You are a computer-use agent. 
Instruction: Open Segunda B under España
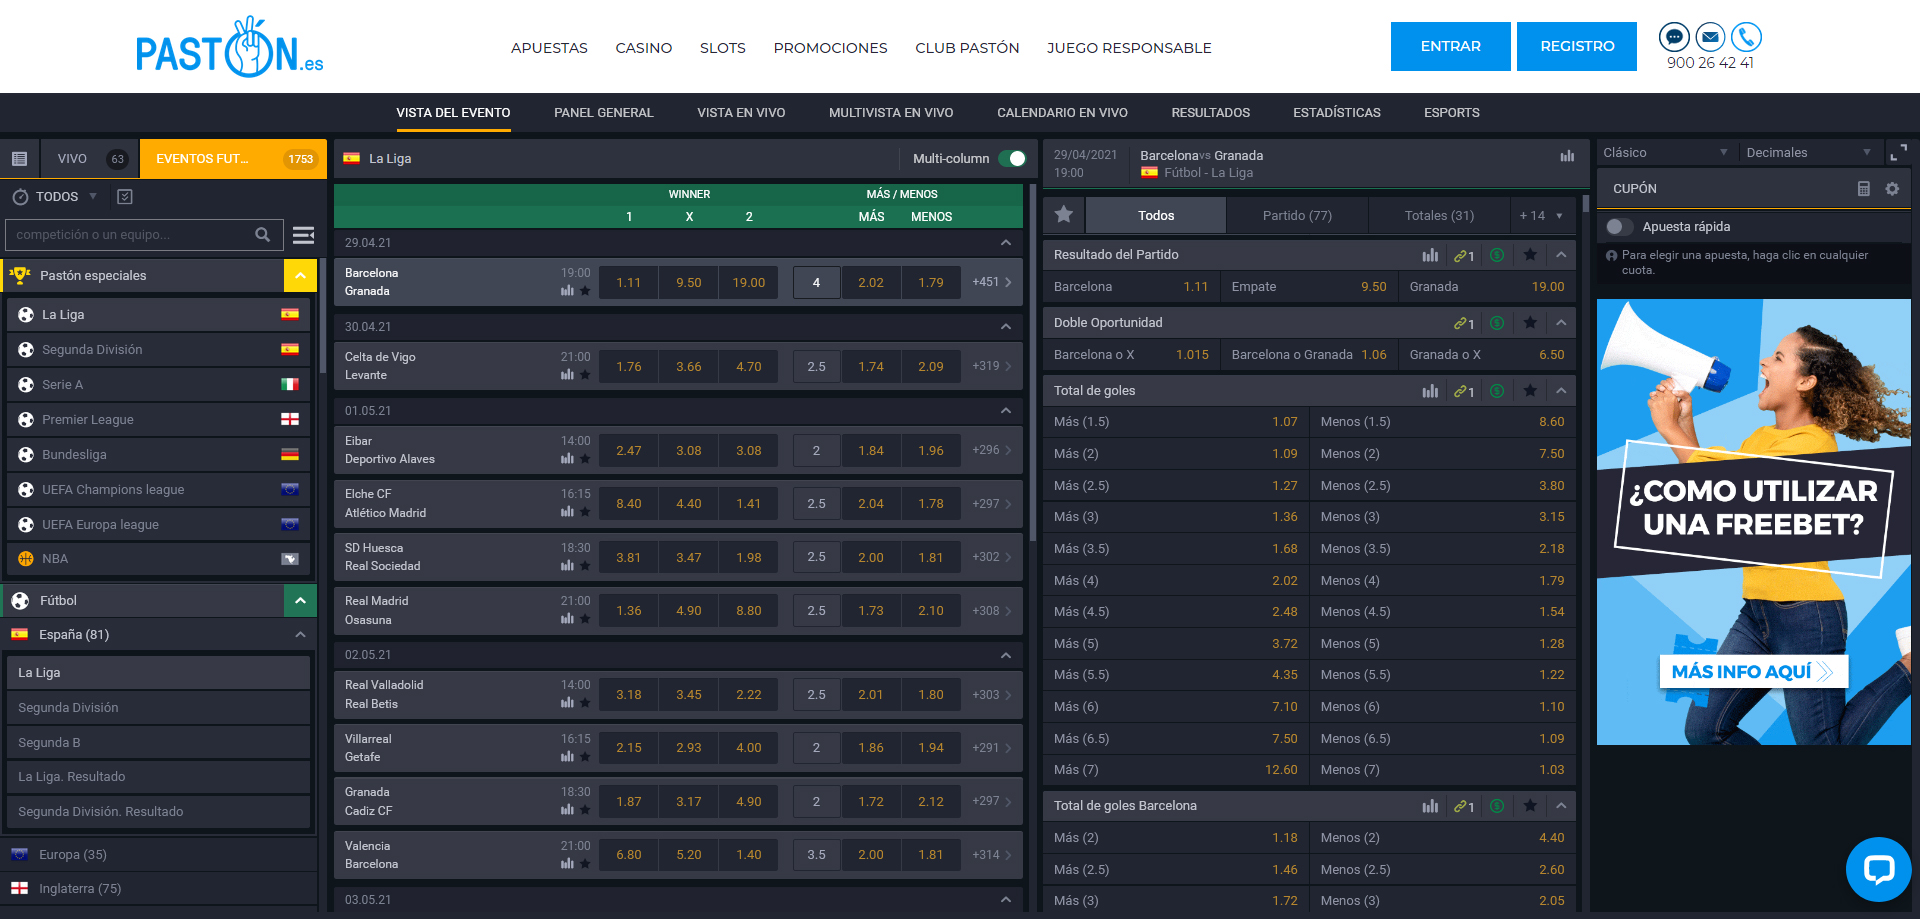pyautogui.click(x=158, y=742)
